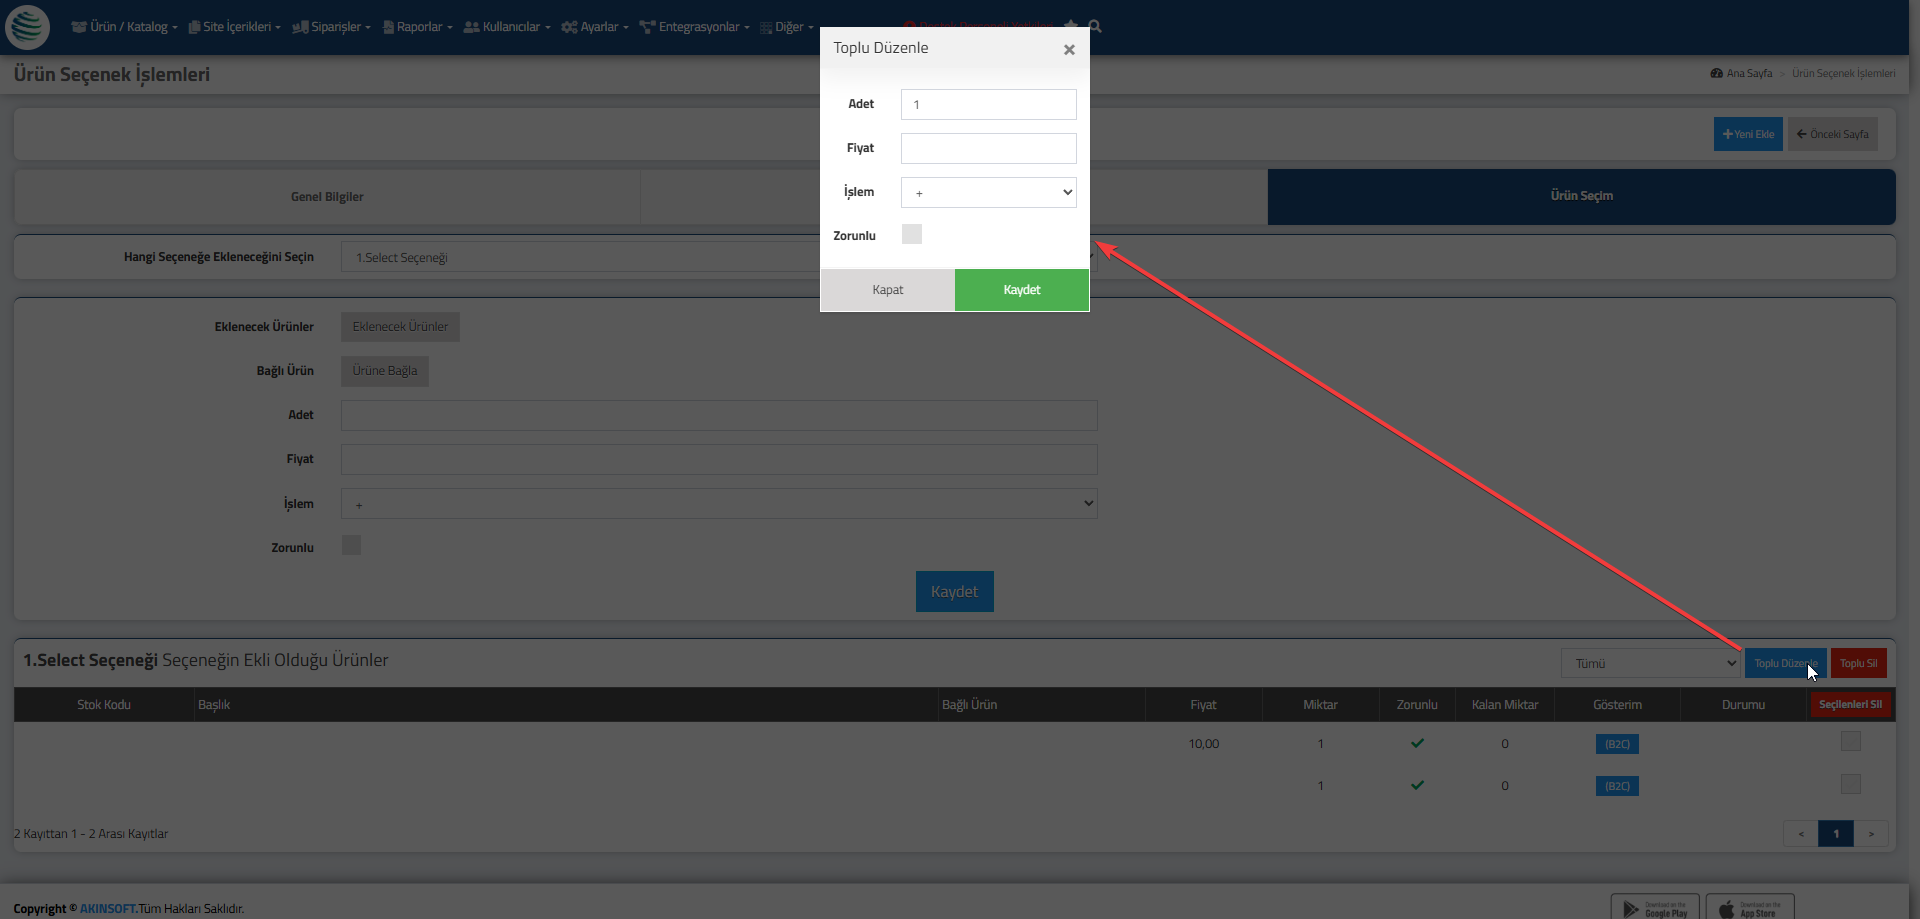The height and width of the screenshot is (919, 1920).
Task: Expand the Ürün / Katalog menu
Action: pos(125,27)
